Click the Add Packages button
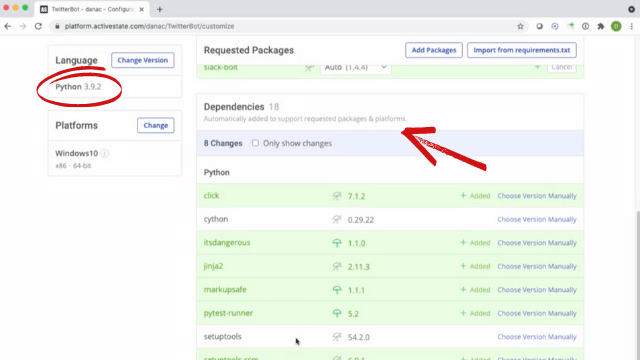The width and height of the screenshot is (640, 360). coord(433,50)
